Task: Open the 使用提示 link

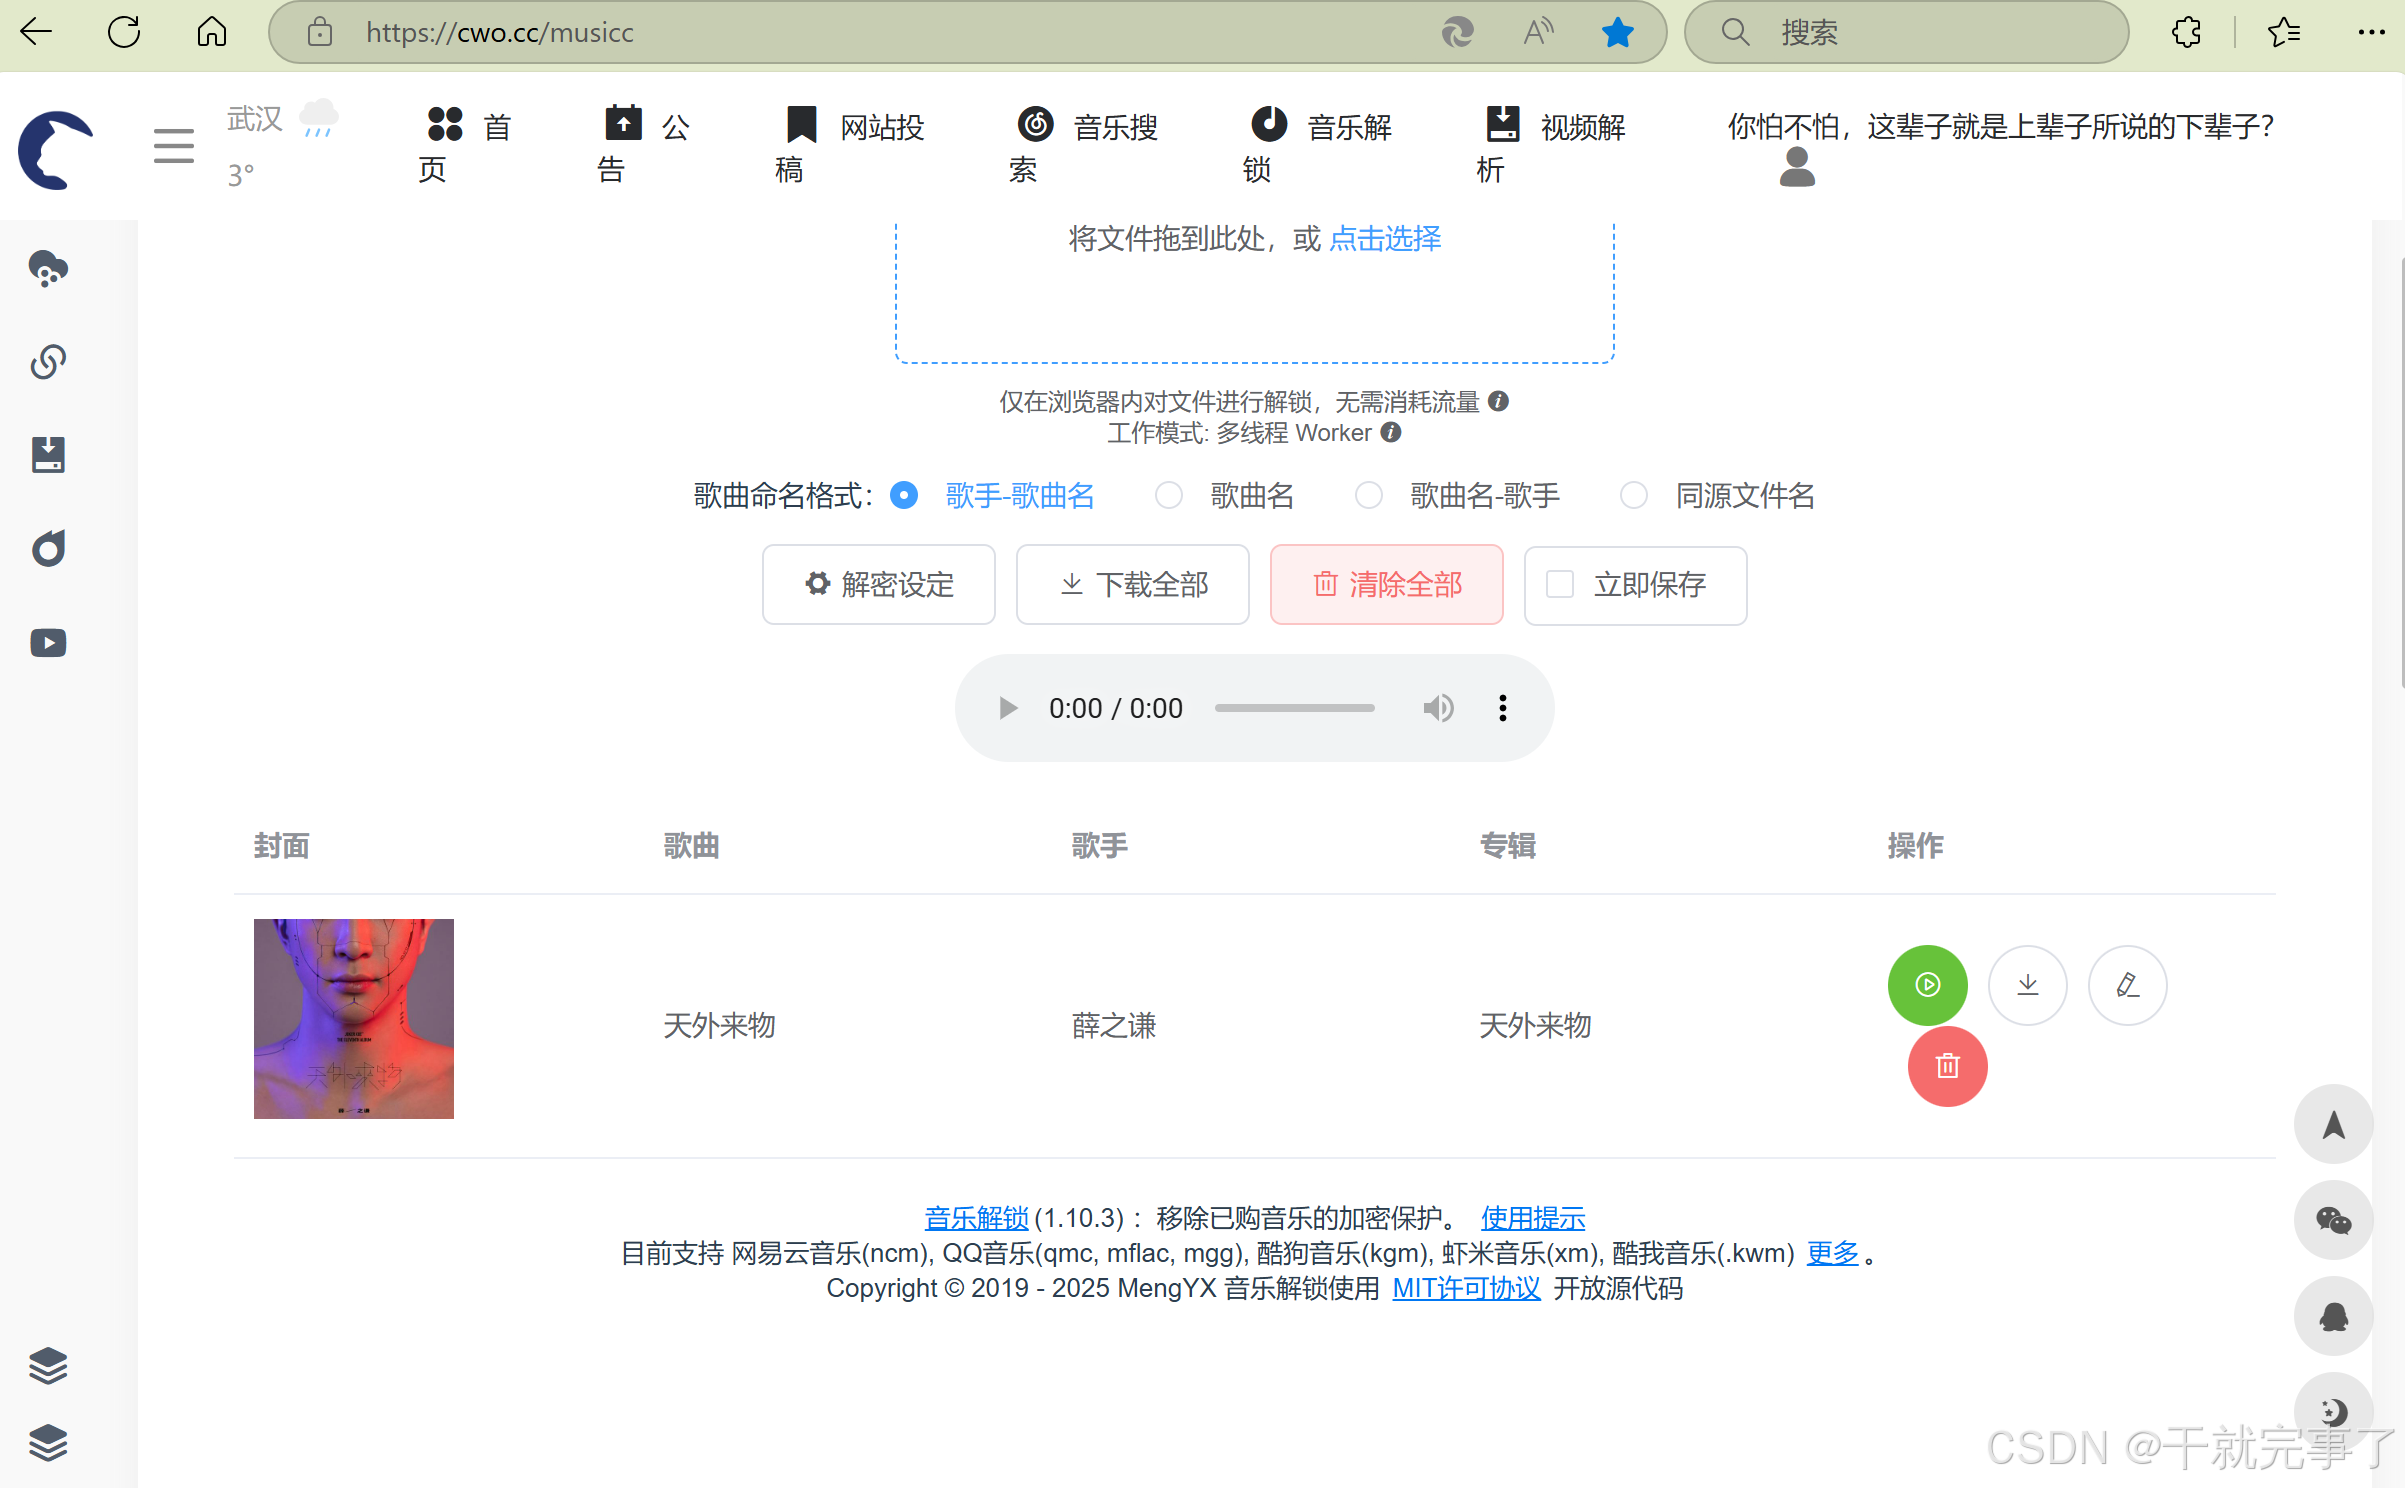Action: pyautogui.click(x=1532, y=1218)
